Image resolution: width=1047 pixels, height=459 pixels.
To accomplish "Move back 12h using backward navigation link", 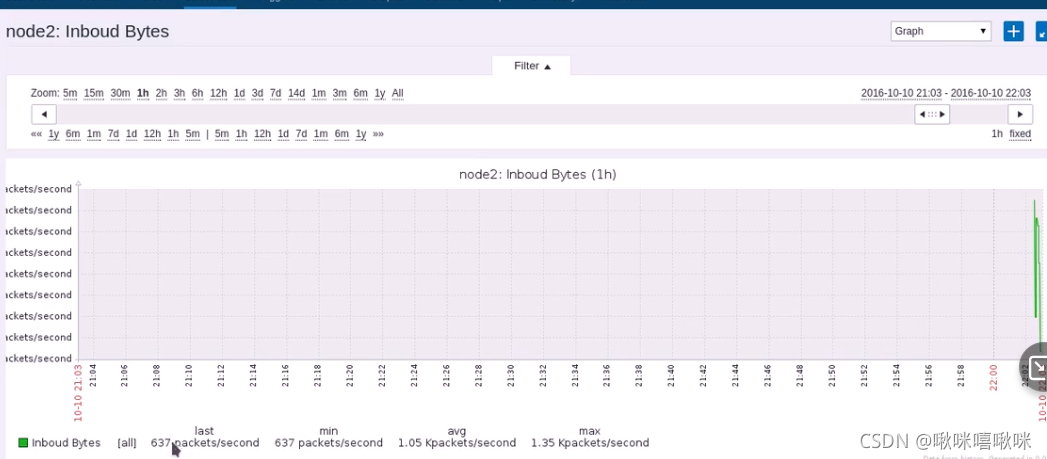I will (x=152, y=134).
